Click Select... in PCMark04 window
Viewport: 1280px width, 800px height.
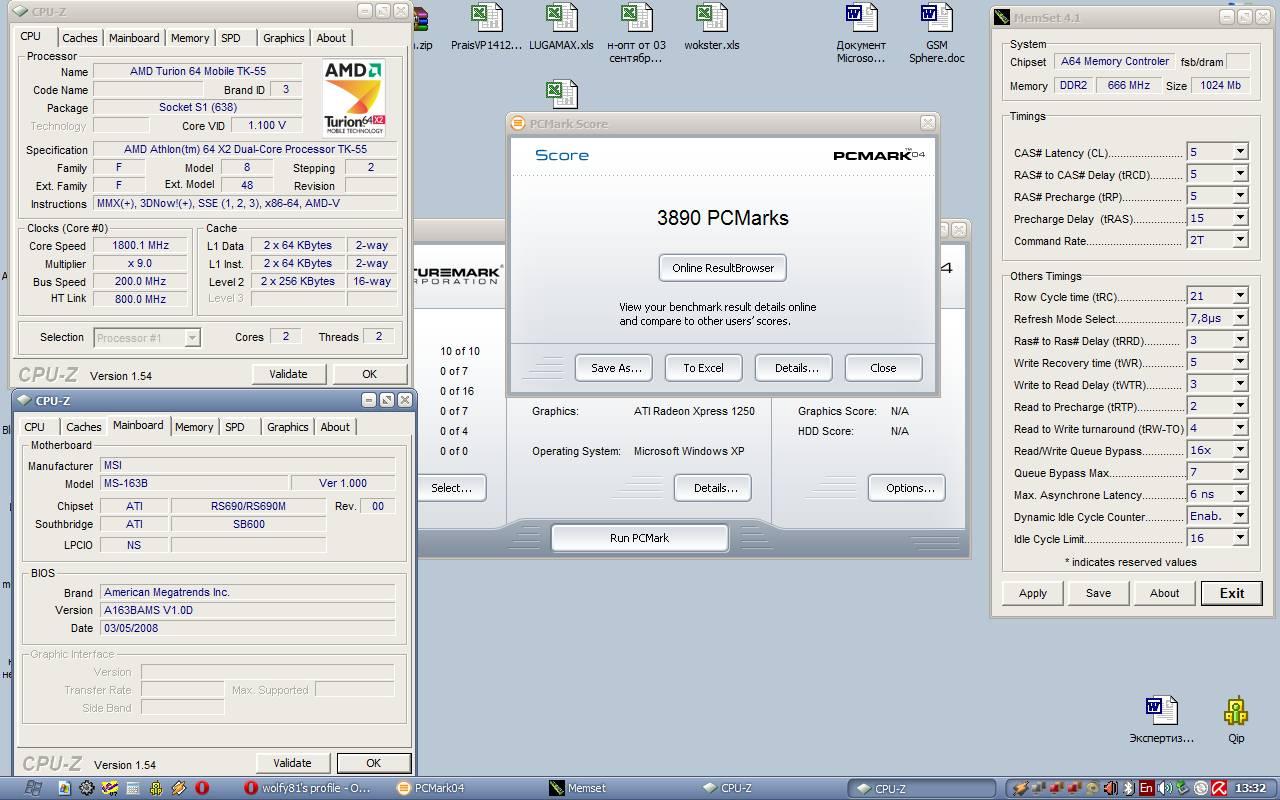tap(451, 488)
